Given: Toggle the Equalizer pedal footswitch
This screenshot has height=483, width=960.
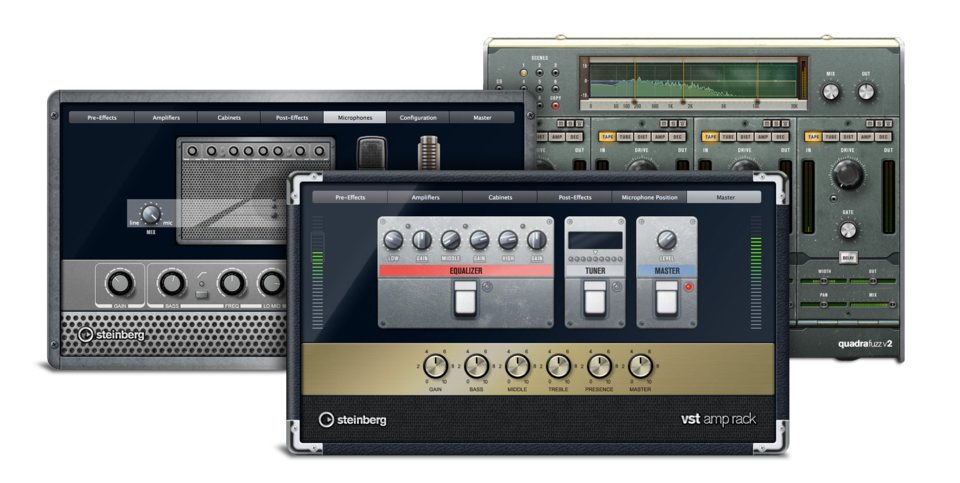Looking at the screenshot, I should (465, 299).
